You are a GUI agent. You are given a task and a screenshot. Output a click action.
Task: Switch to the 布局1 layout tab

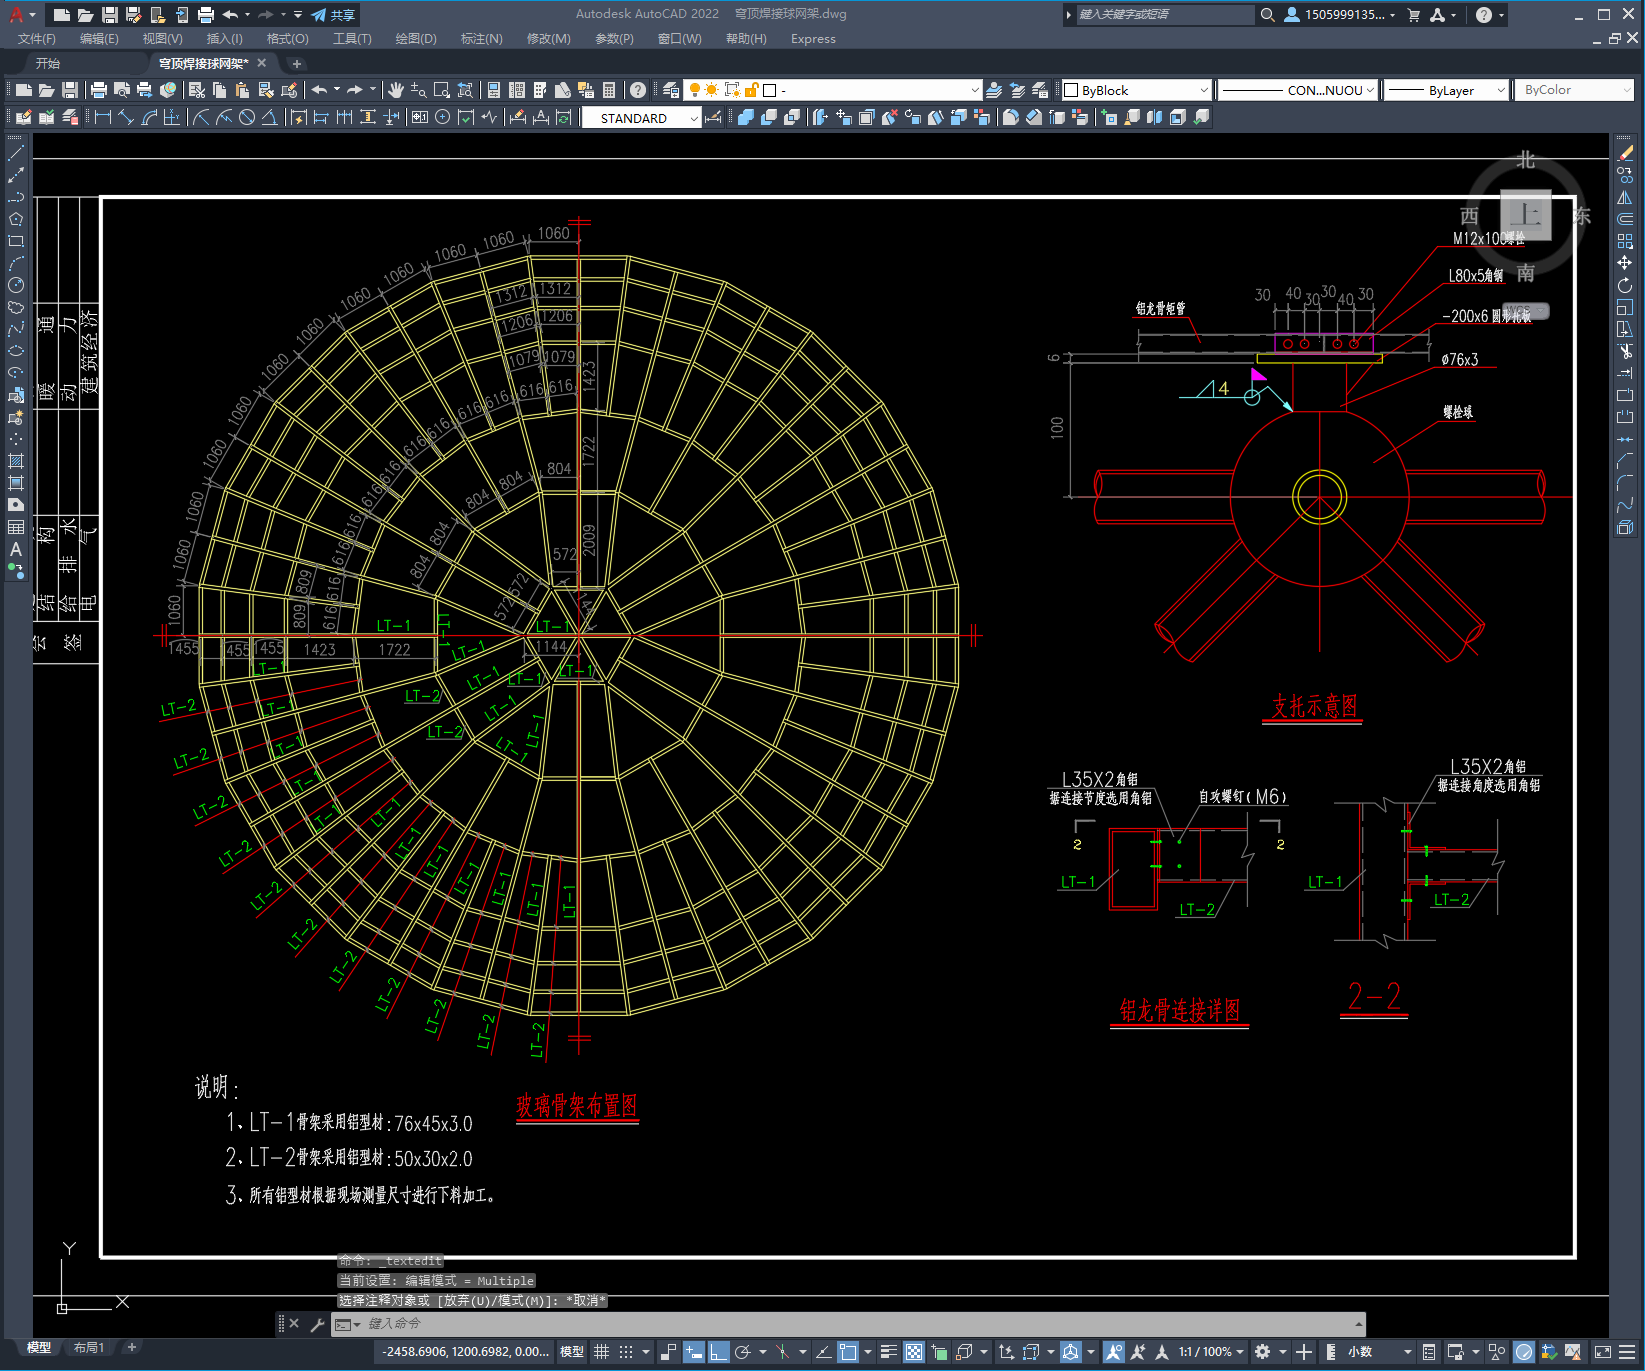tap(88, 1348)
